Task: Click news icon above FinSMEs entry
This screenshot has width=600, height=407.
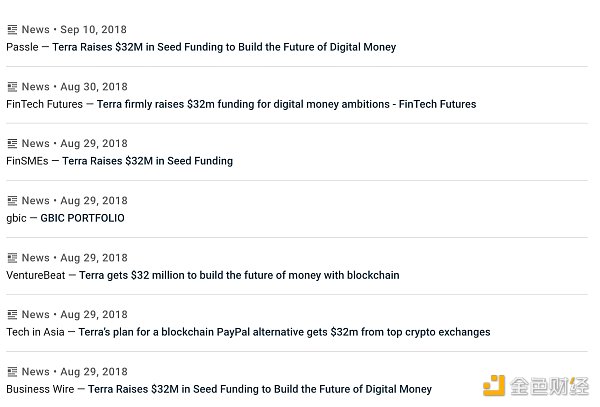Action: click(12, 143)
